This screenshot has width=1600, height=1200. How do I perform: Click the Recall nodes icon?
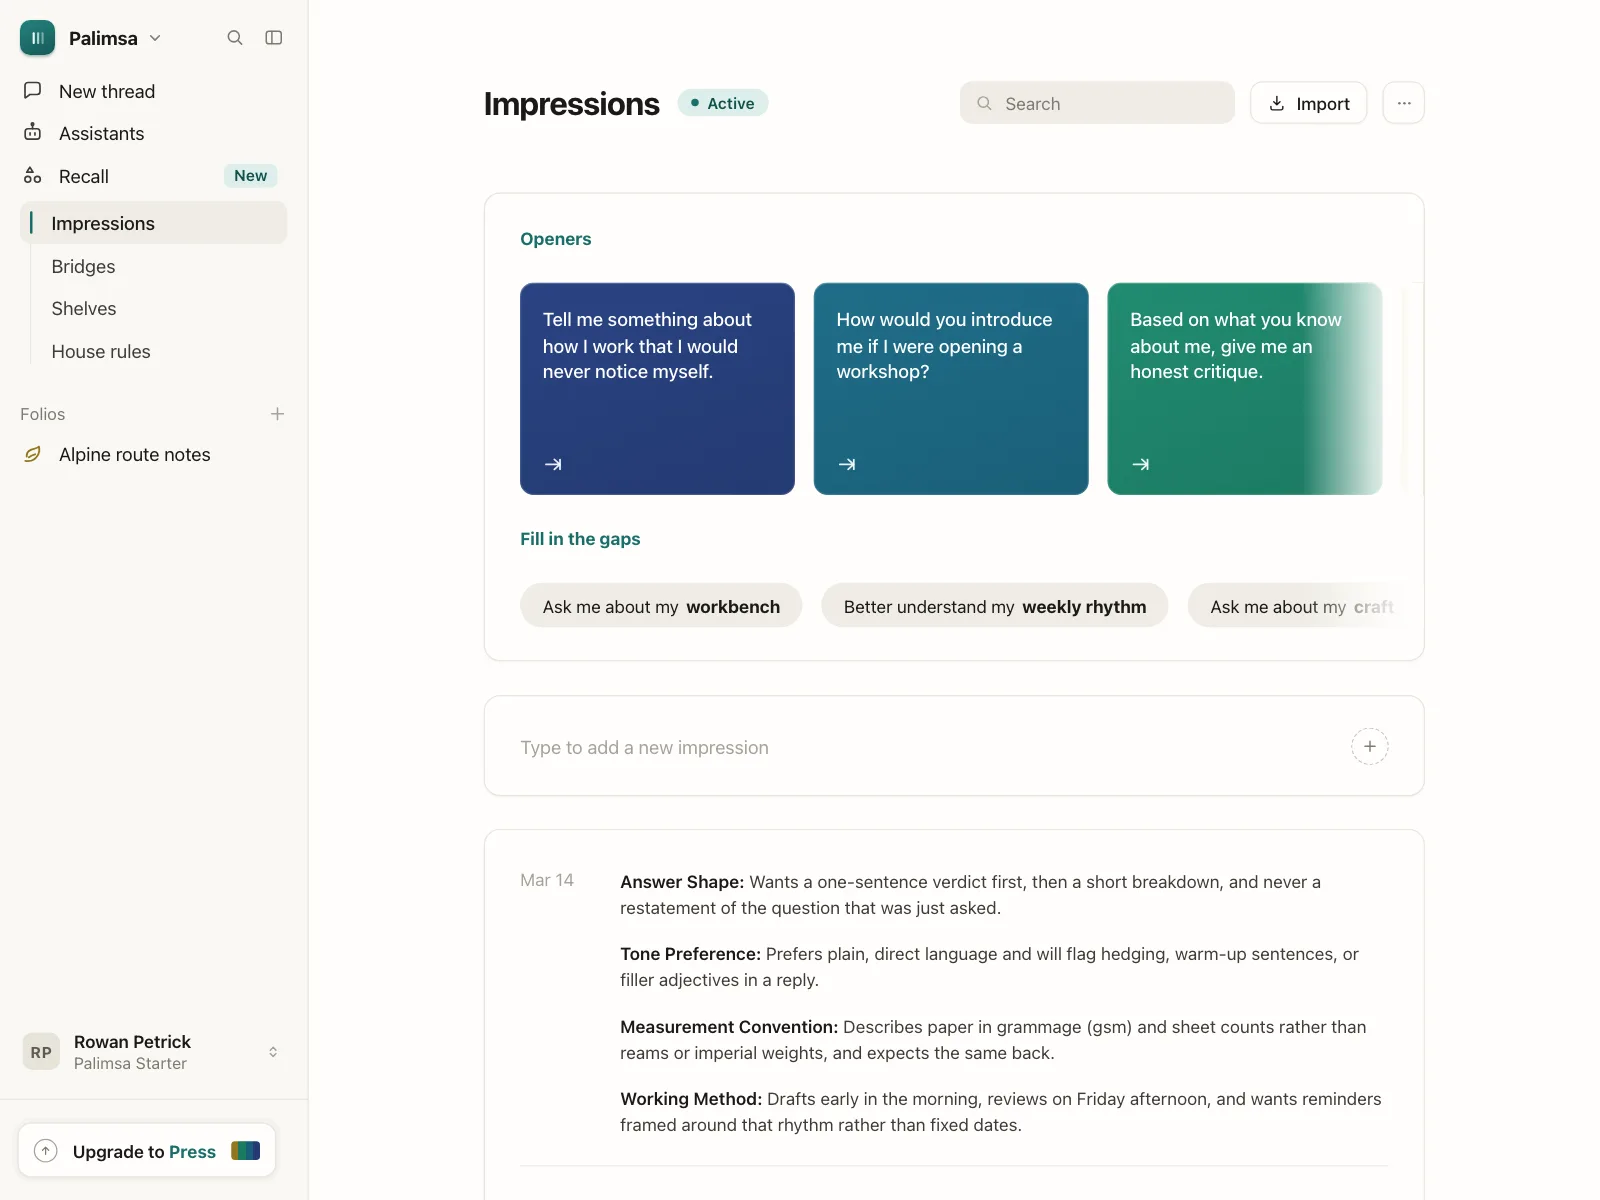coord(33,176)
